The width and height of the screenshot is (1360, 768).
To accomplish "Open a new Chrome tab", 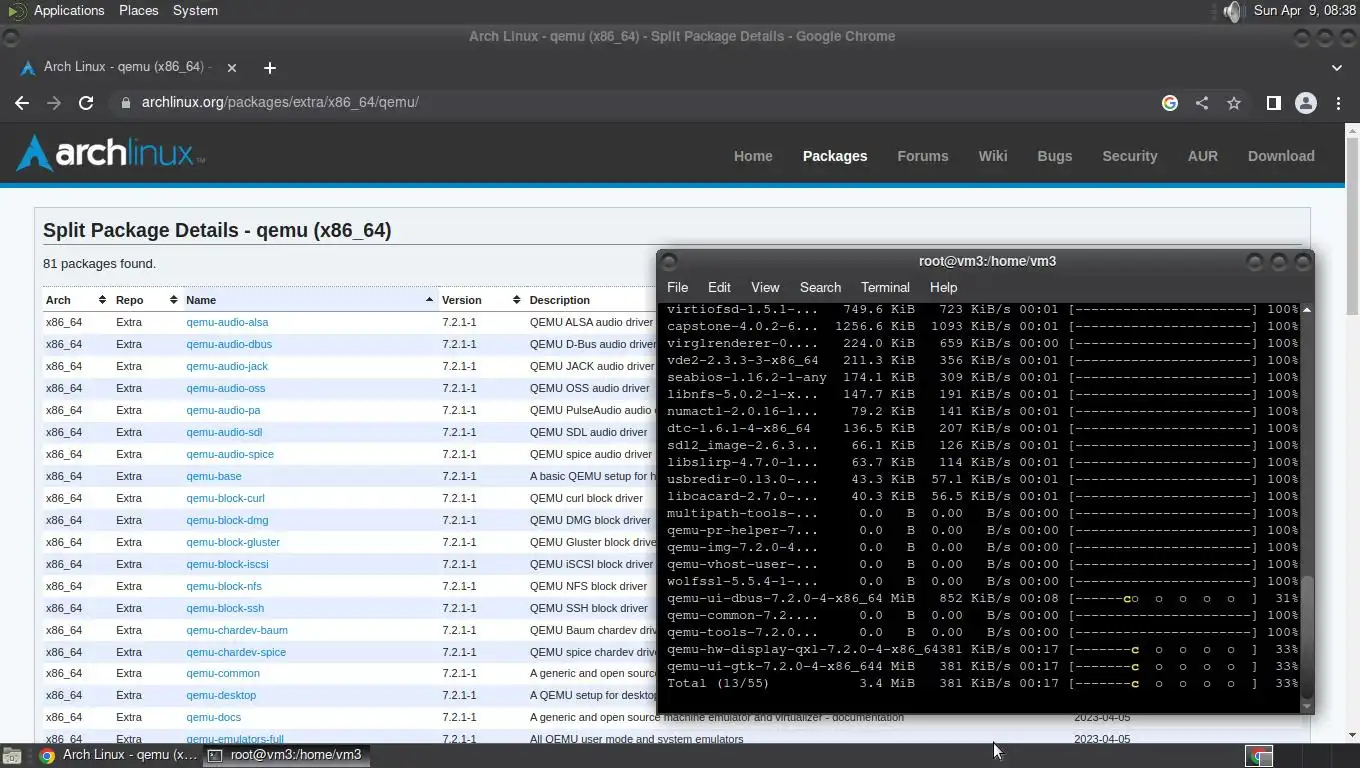I will (269, 68).
